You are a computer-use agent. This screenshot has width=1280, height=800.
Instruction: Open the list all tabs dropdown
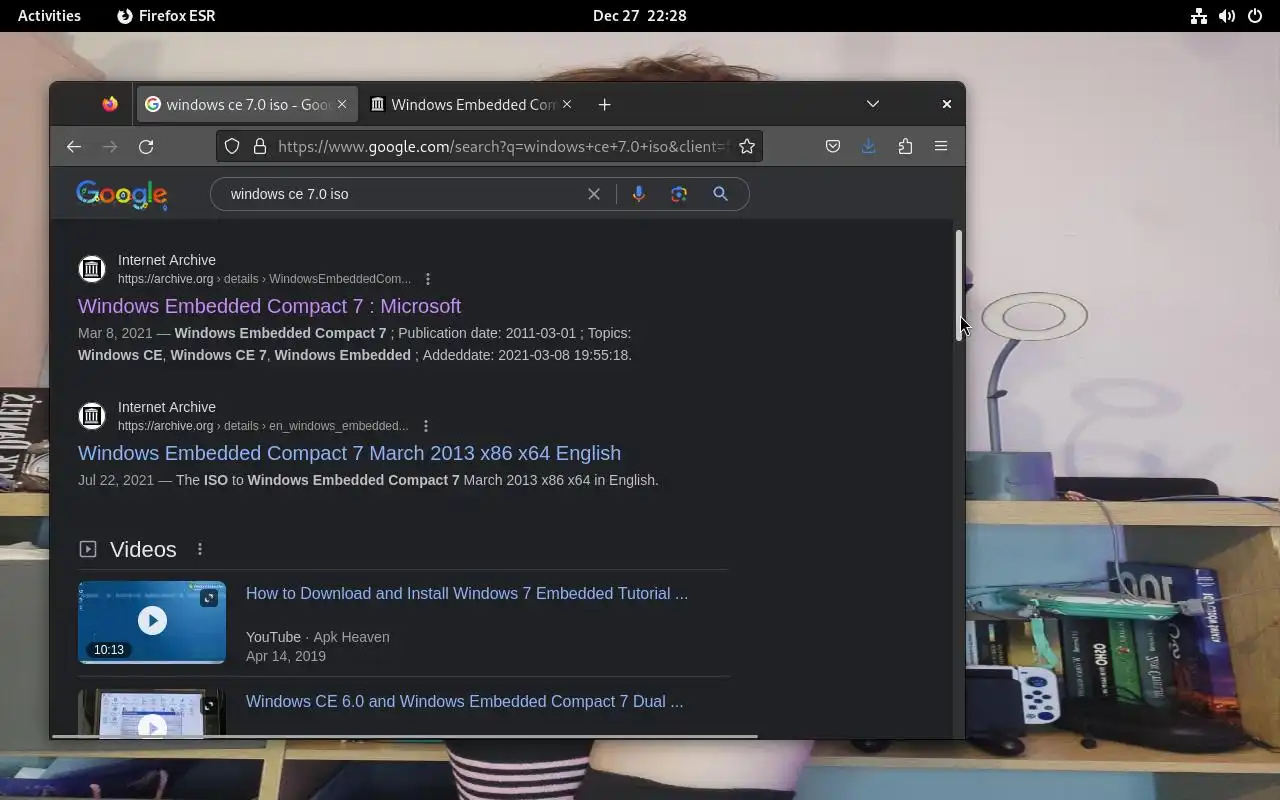click(873, 104)
